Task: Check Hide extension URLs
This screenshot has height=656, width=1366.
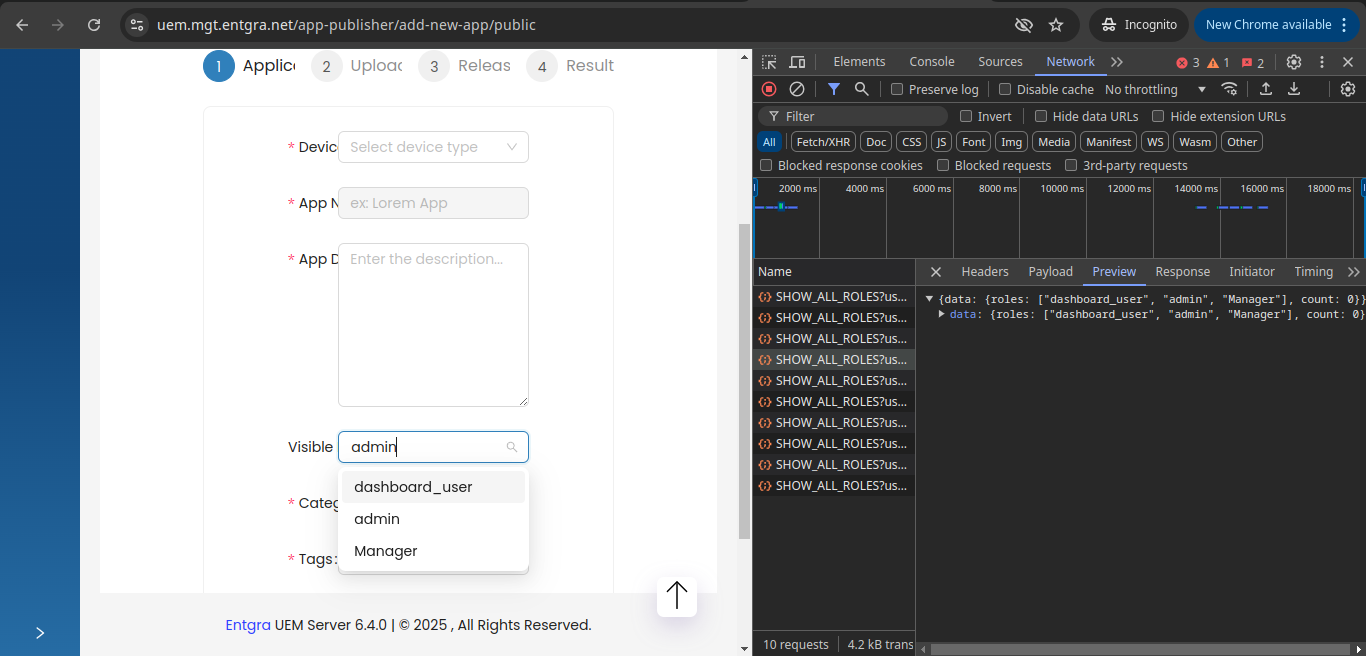Action: click(1158, 116)
